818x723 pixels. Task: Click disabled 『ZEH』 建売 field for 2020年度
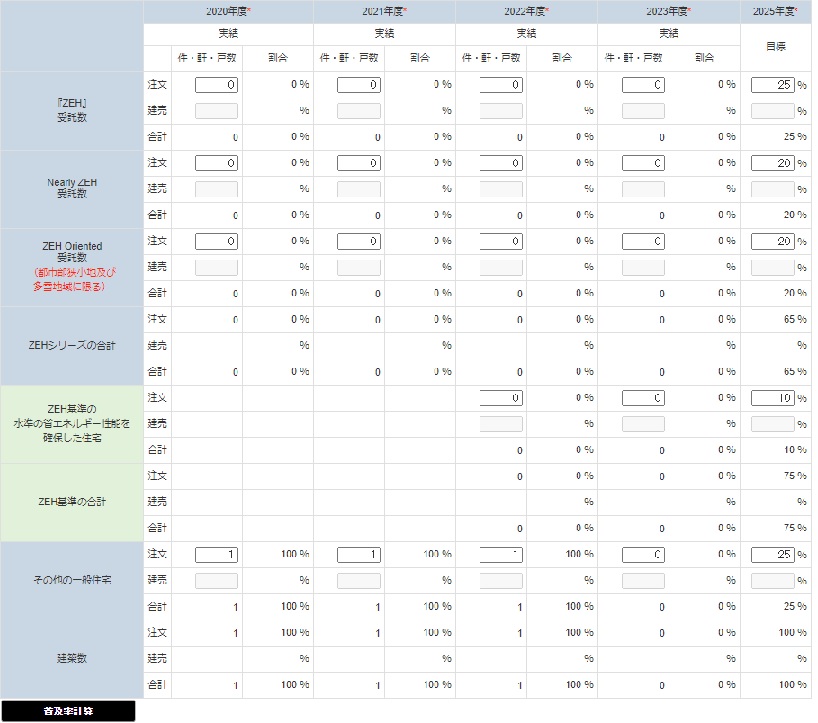216,111
